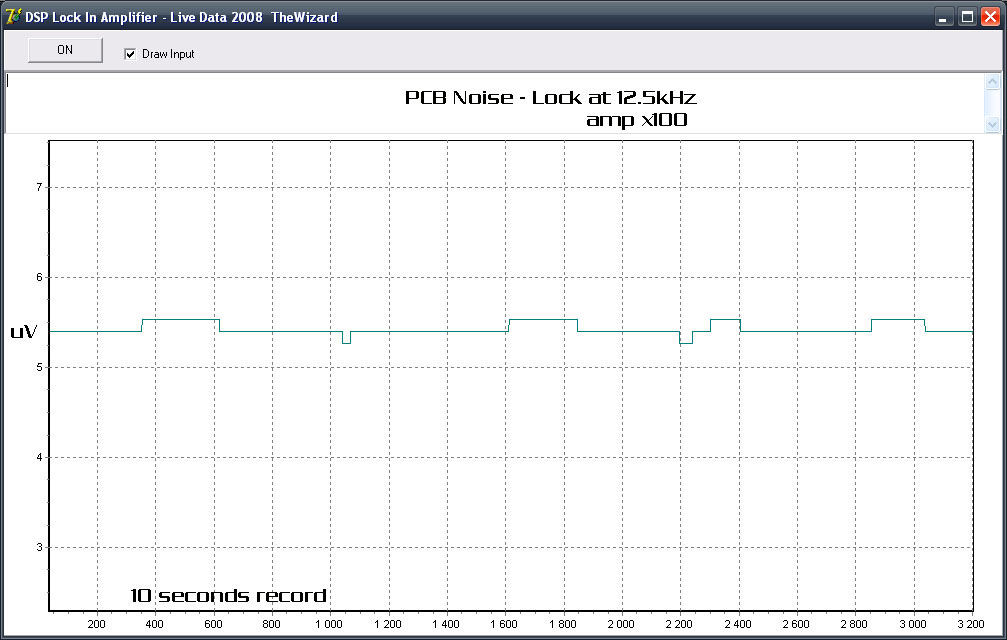Click the x-axis value '1 600'

pyautogui.click(x=504, y=624)
